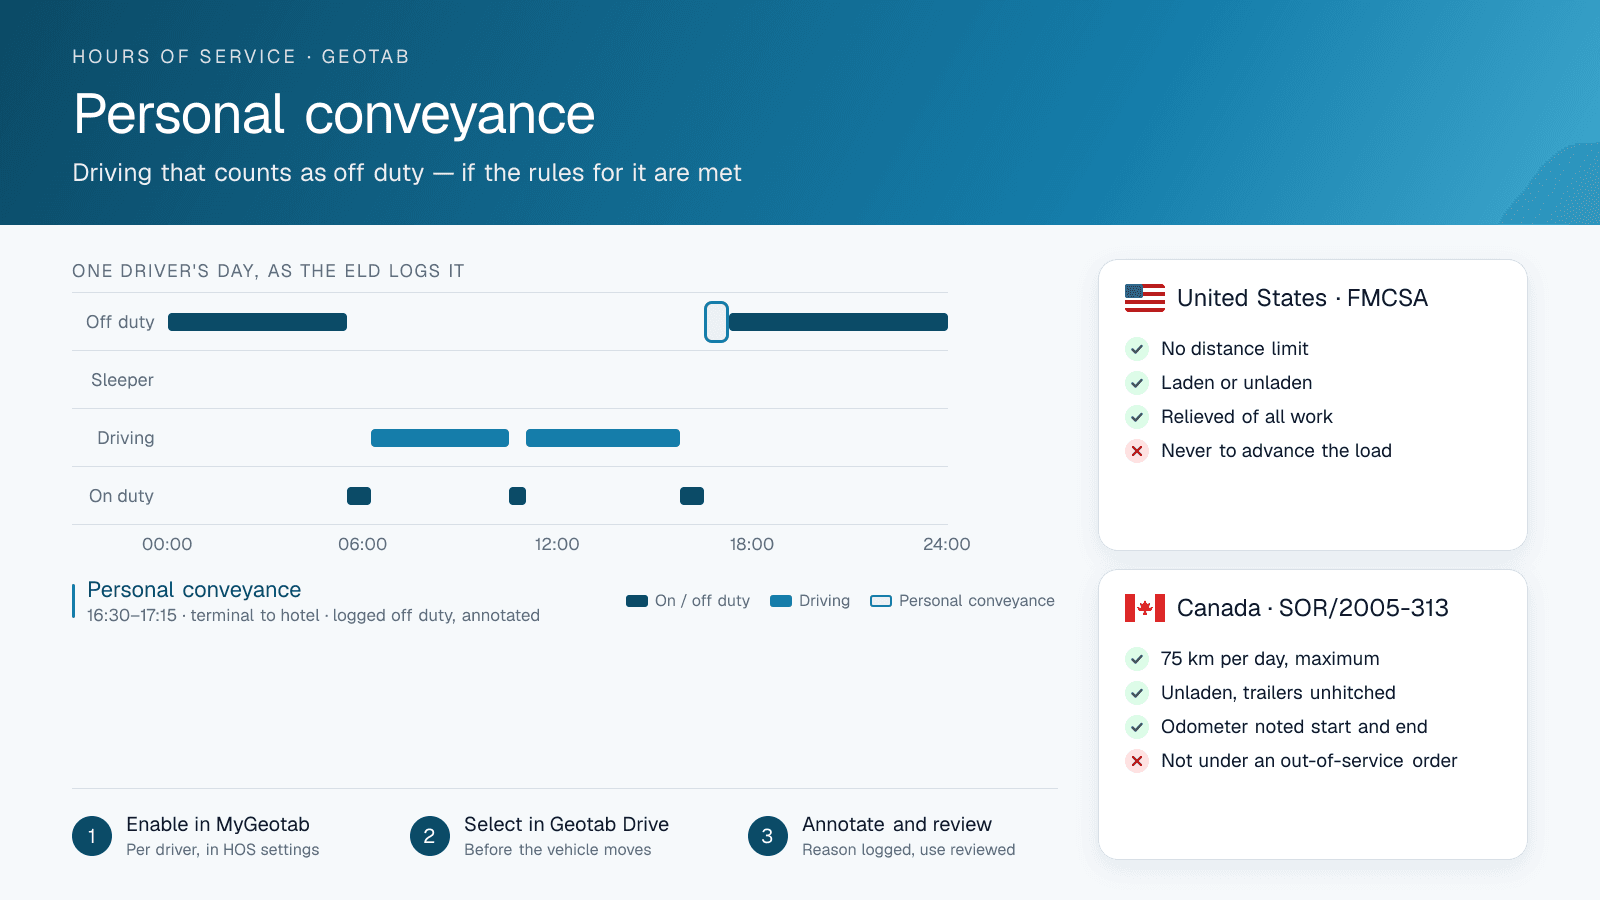1600x900 pixels.
Task: Click the Never to advance the load text
Action: (1276, 451)
